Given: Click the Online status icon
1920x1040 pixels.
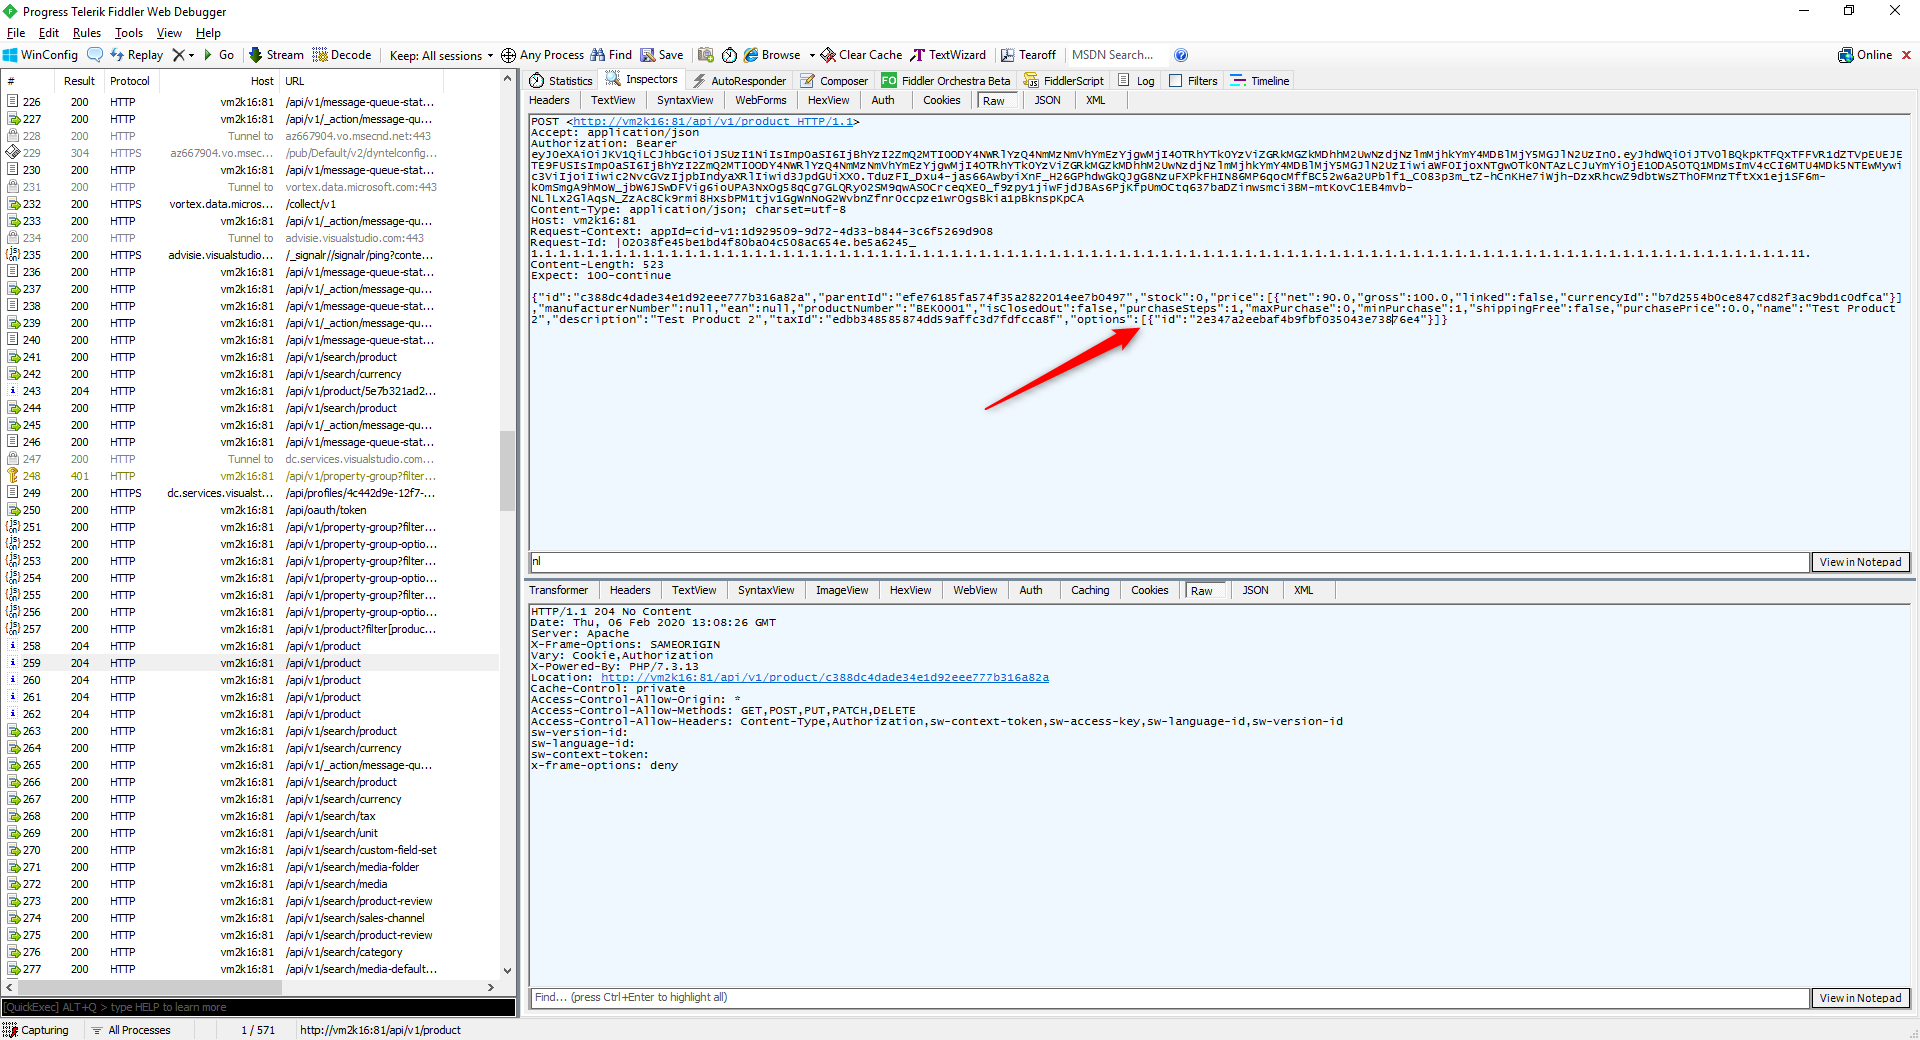Looking at the screenshot, I should [x=1868, y=55].
